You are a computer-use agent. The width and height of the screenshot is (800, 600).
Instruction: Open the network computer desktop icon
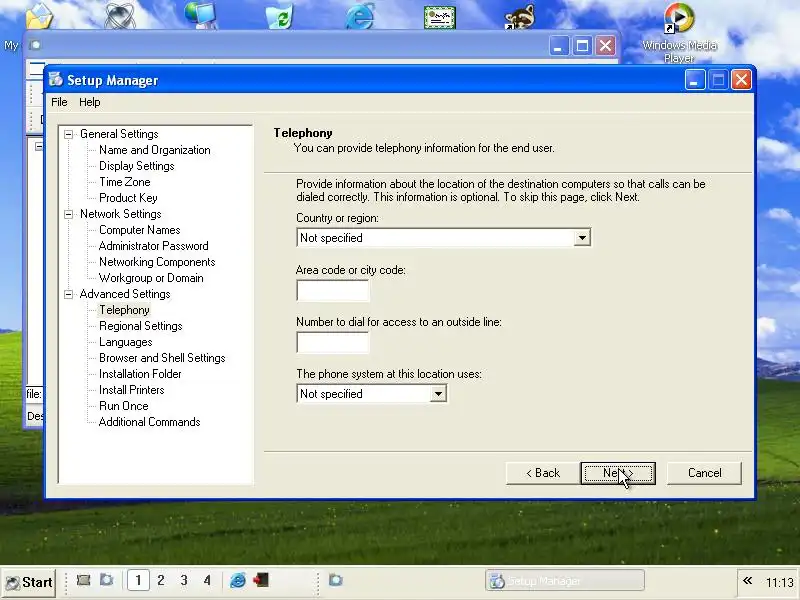tap(201, 15)
